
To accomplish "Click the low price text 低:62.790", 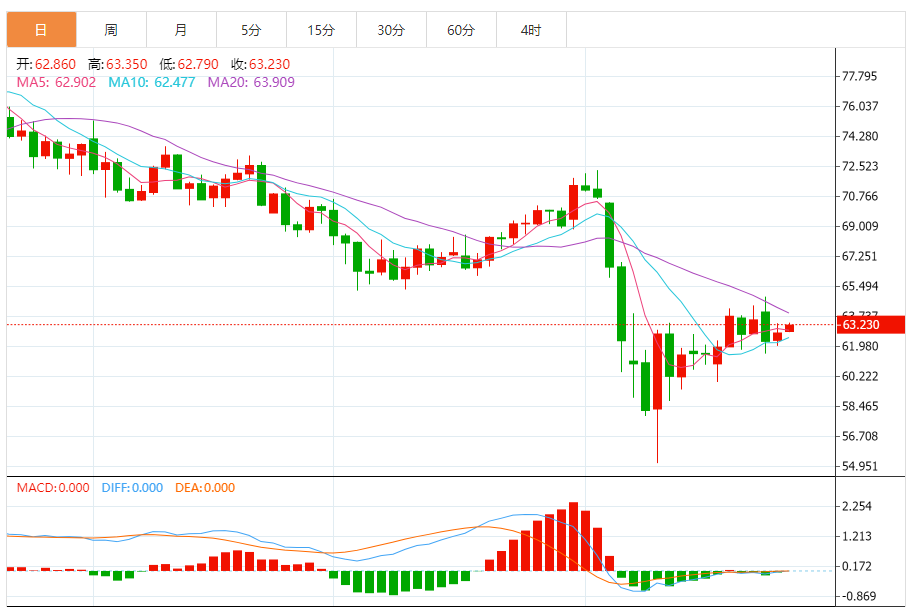I will [x=189, y=64].
